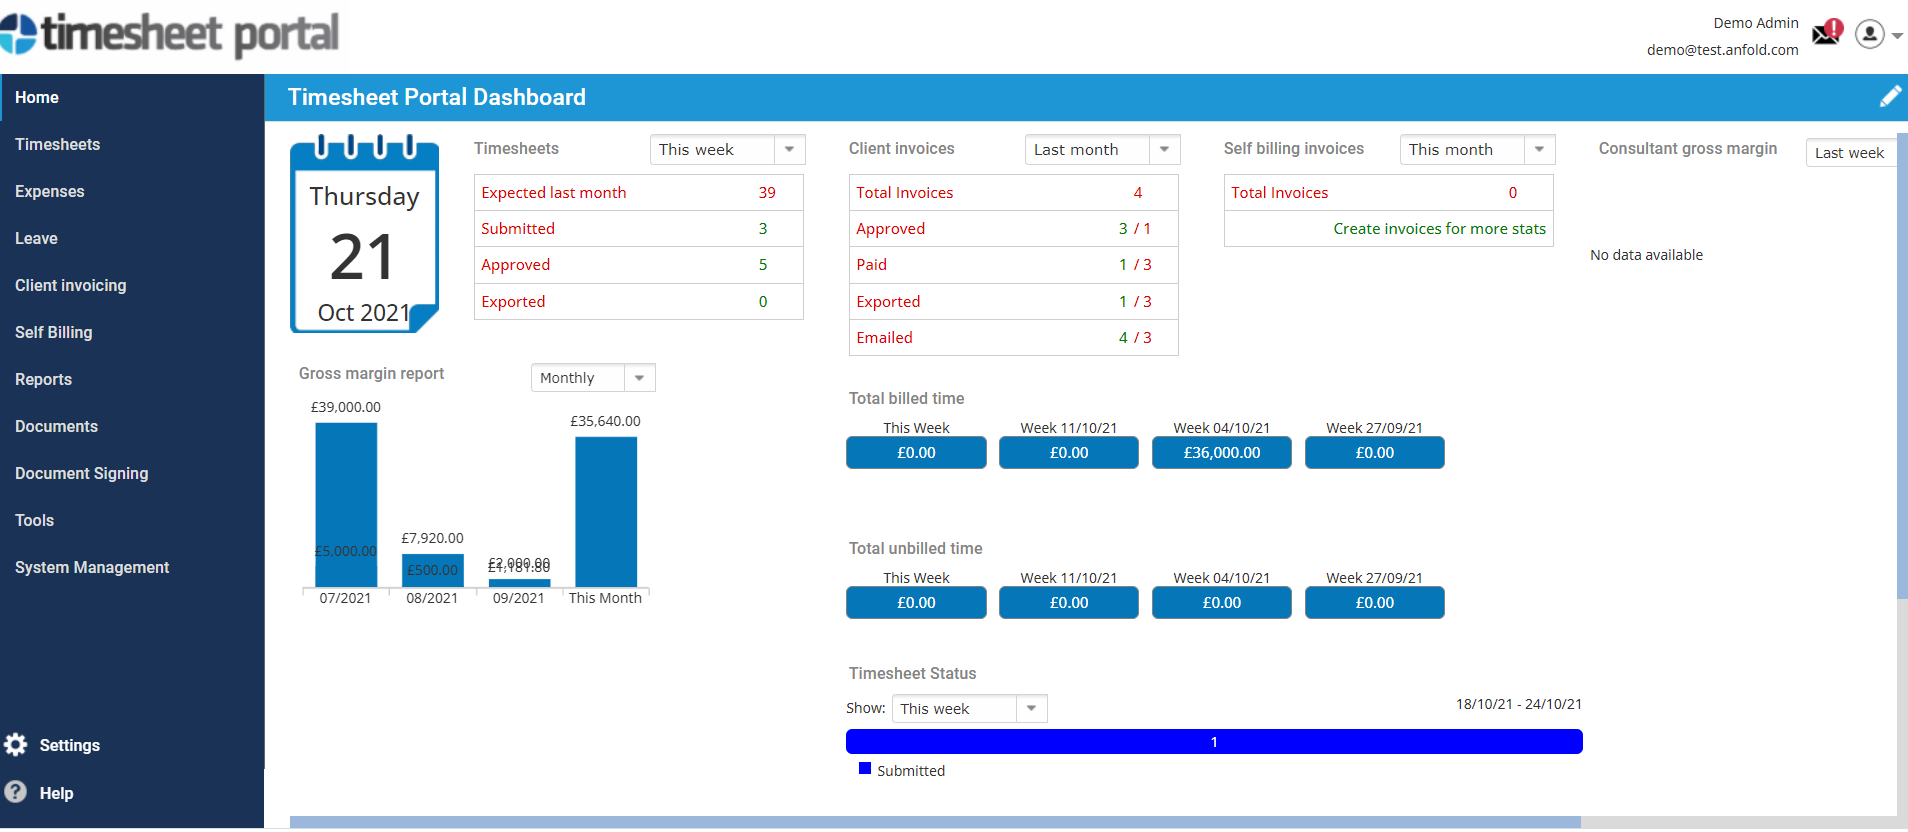Open Tools in the sidebar
This screenshot has width=1908, height=832.
[132, 520]
